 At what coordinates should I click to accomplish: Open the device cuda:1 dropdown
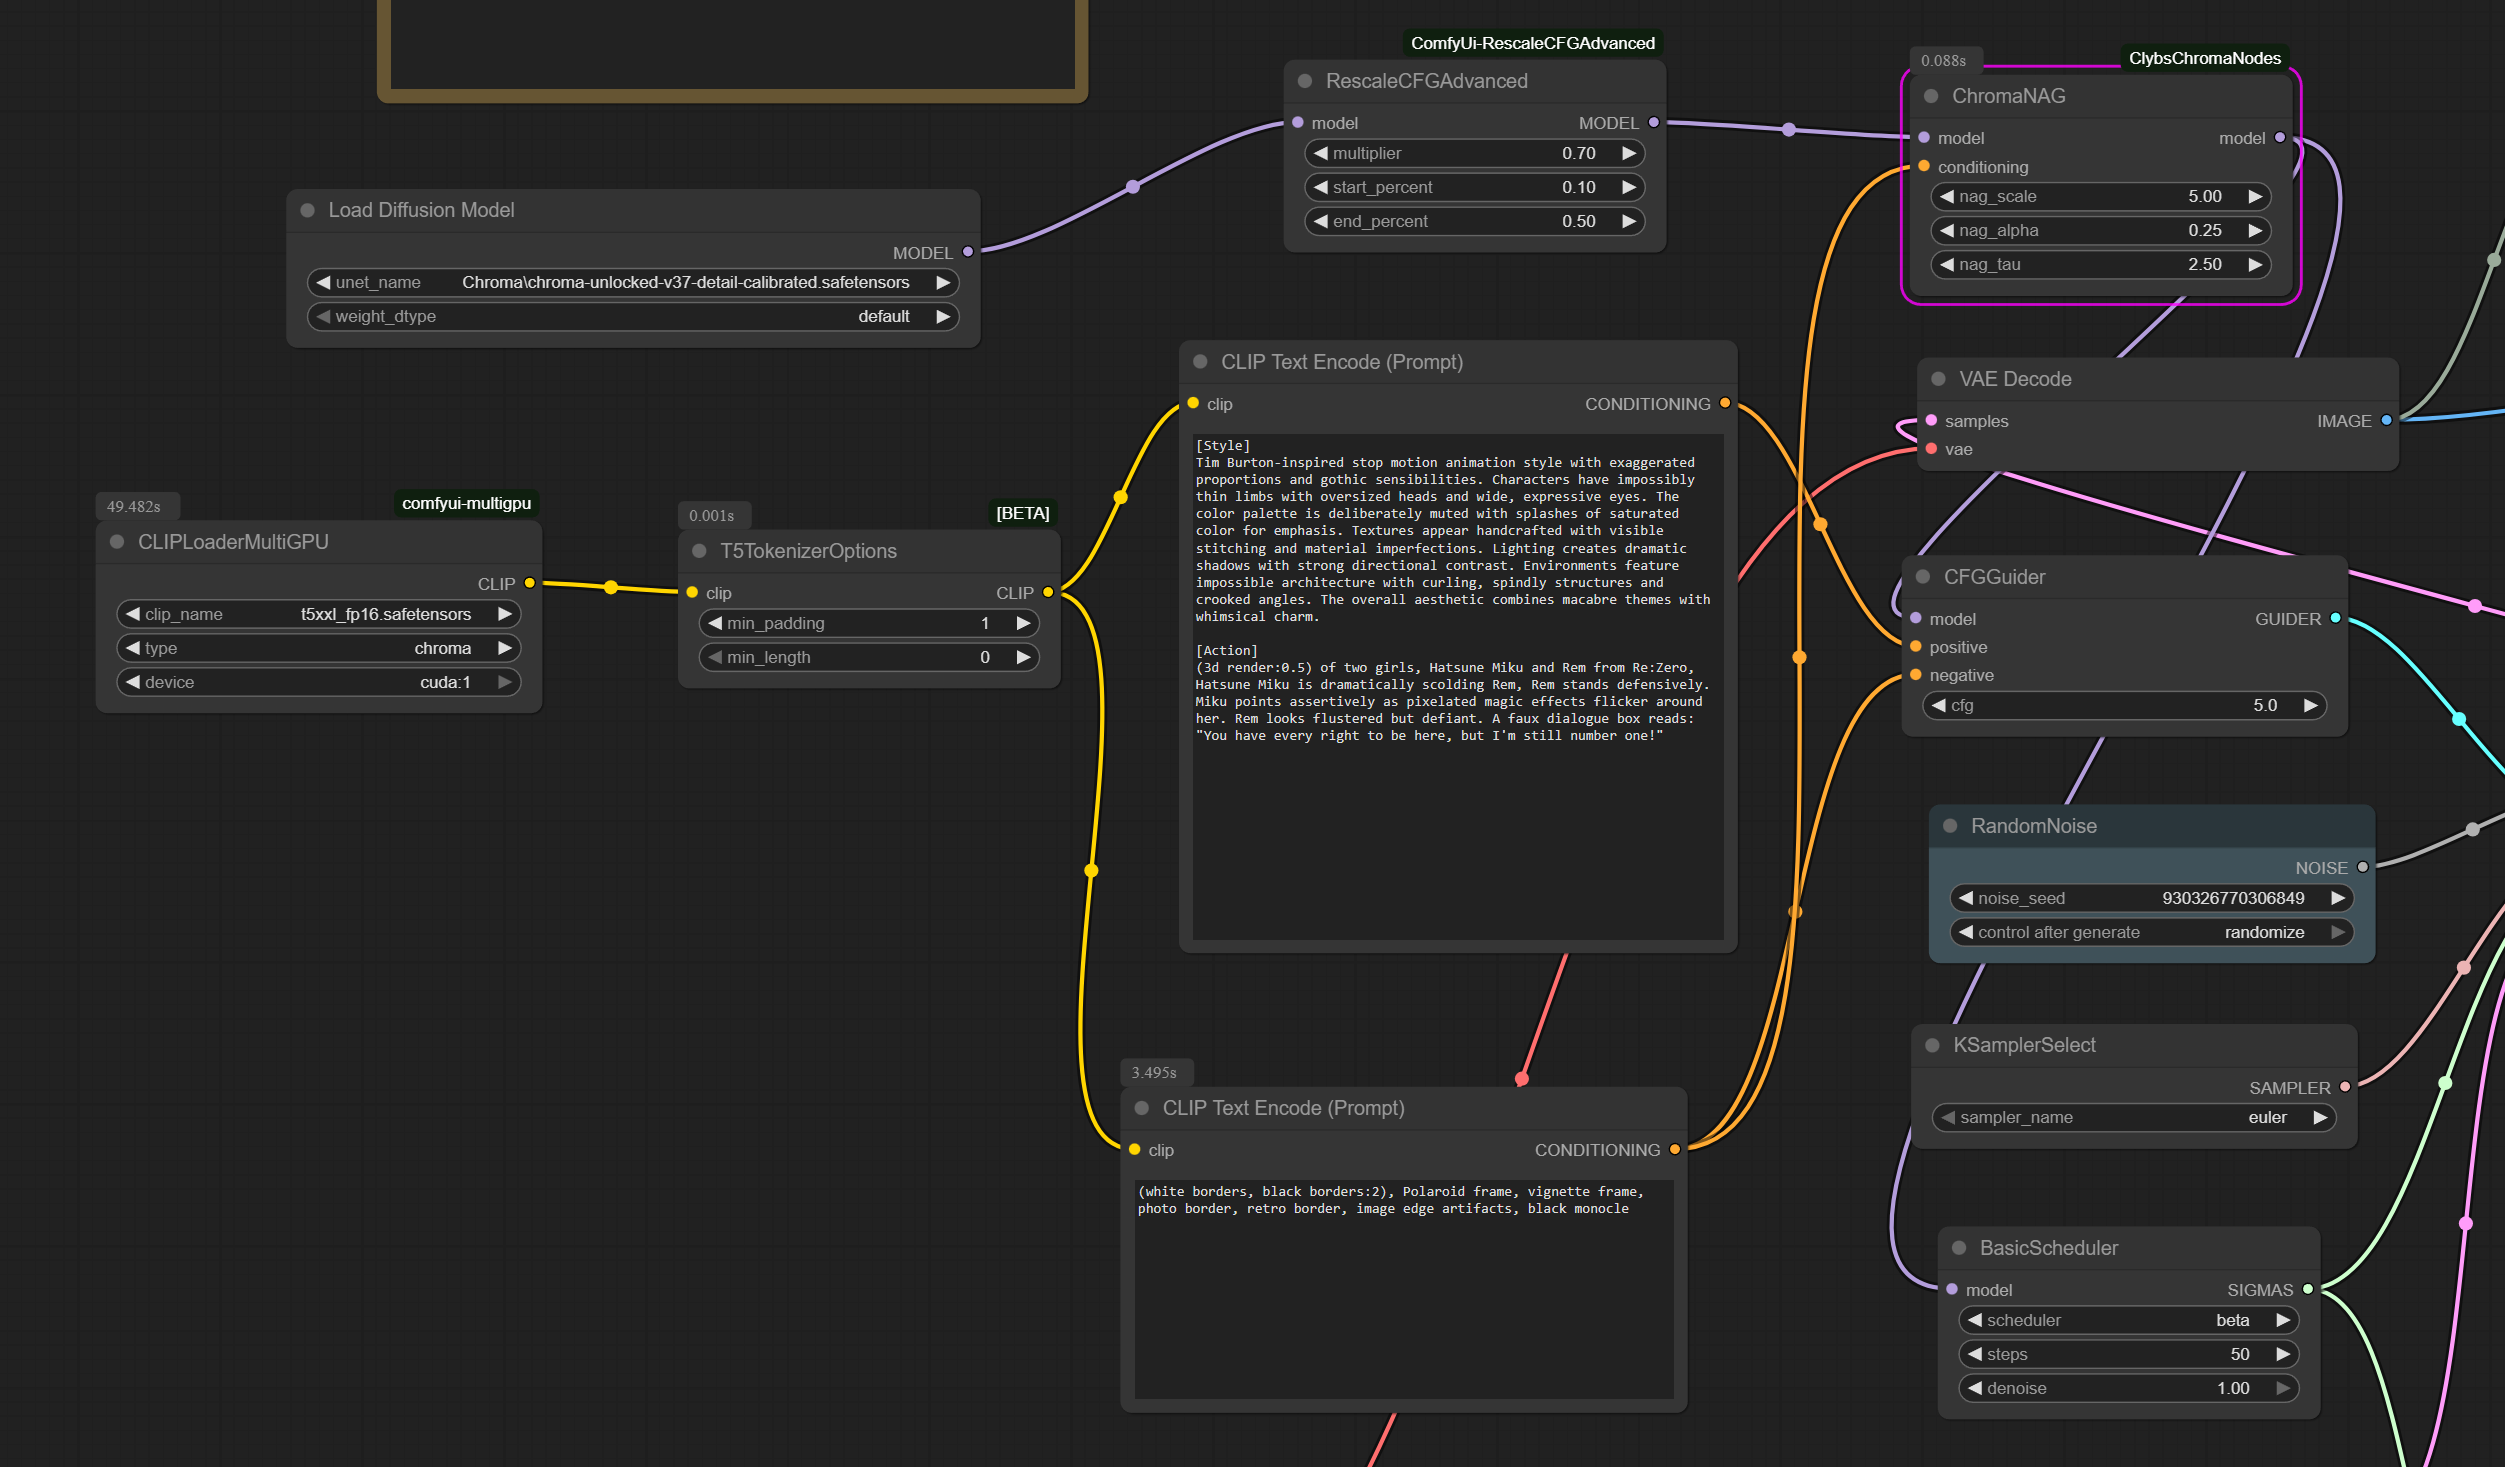point(319,682)
